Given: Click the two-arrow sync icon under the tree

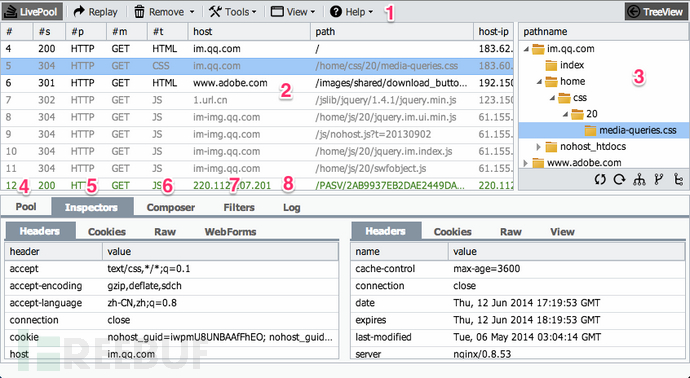Looking at the screenshot, I should click(600, 180).
